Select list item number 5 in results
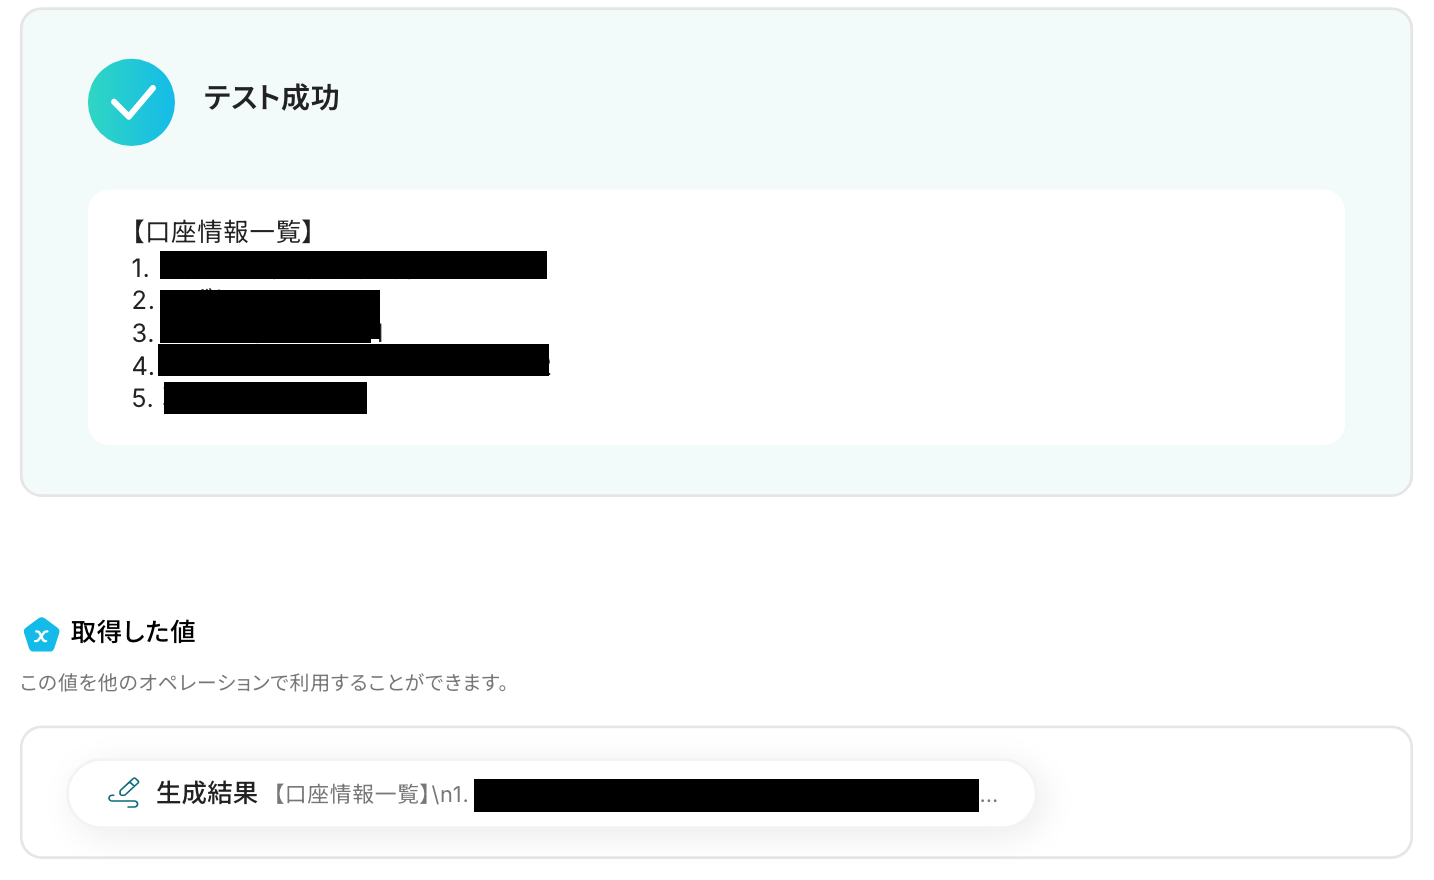Image resolution: width=1434 pixels, height=880 pixels. point(249,398)
